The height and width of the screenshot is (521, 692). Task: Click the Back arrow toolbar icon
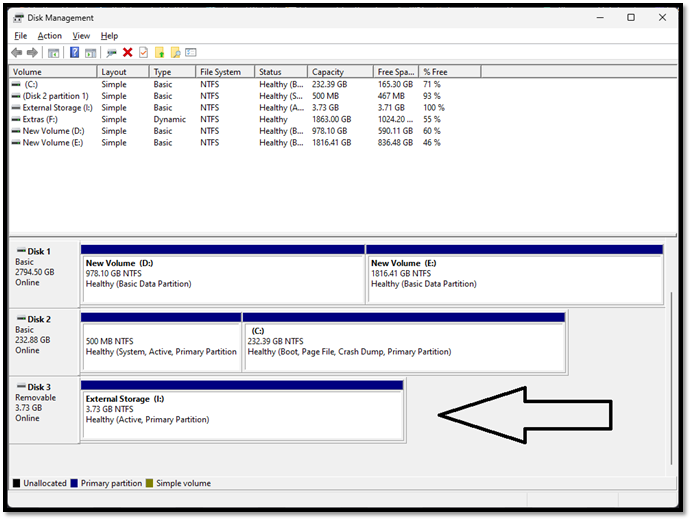click(x=17, y=52)
